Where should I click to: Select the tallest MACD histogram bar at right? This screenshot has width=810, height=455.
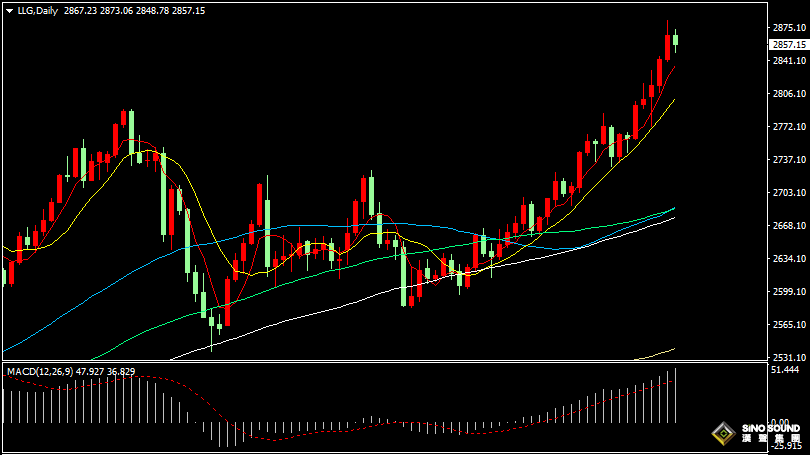(675, 396)
